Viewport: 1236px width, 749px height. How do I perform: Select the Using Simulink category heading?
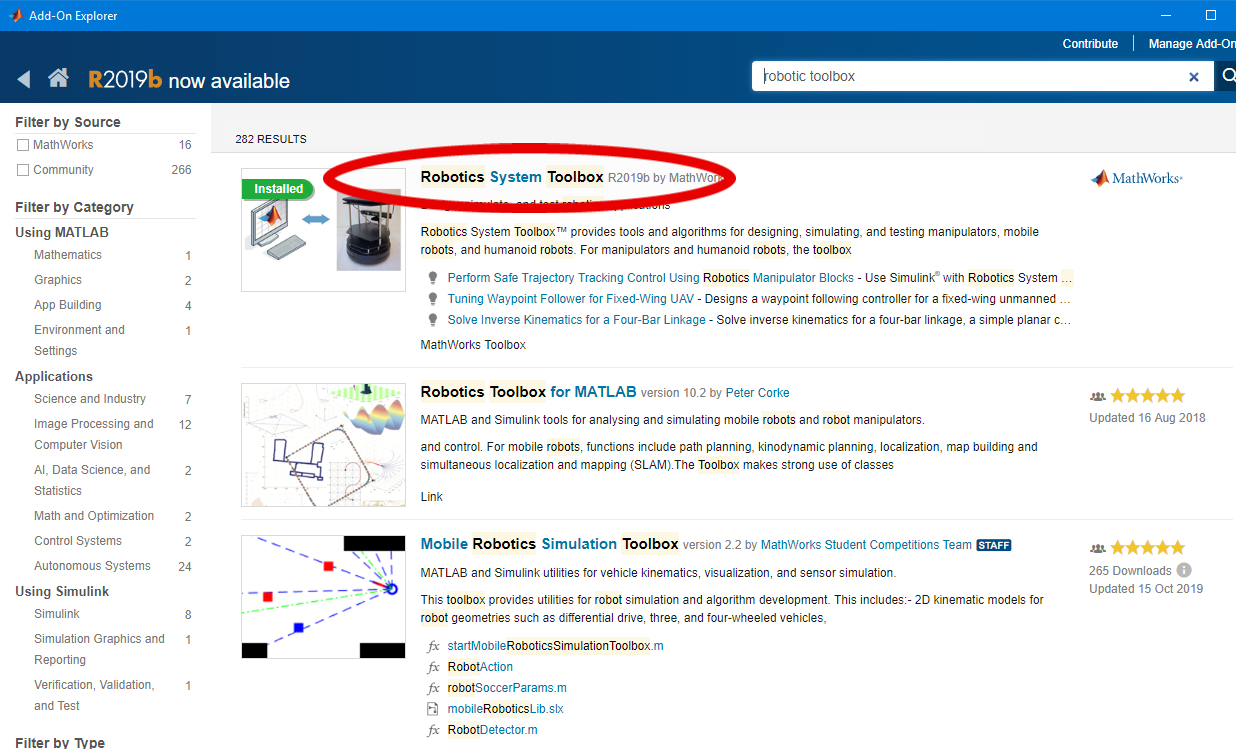click(62, 591)
